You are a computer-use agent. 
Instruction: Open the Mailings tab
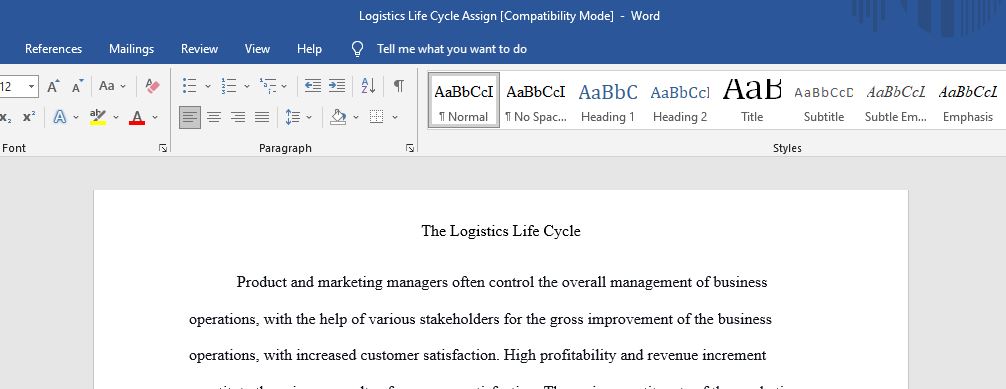(x=132, y=49)
